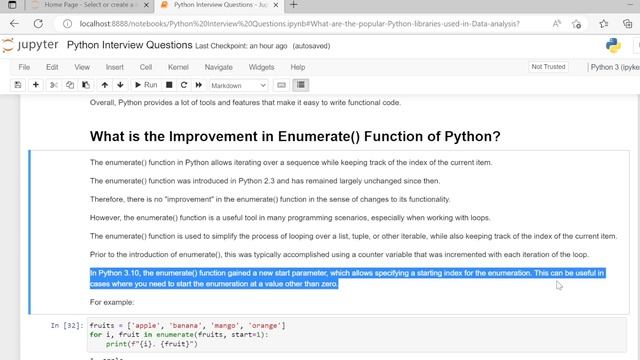640x360 pixels.
Task: Go back with the browser back arrow
Action: 15,24
